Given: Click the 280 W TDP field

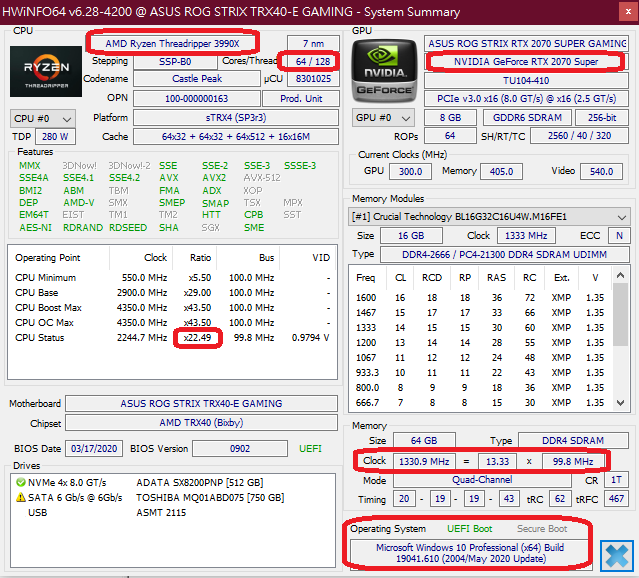Looking at the screenshot, I should tap(55, 137).
